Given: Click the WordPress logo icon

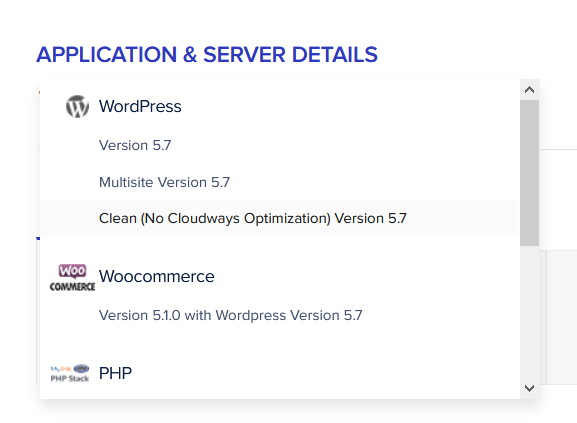Looking at the screenshot, I should 77,107.
